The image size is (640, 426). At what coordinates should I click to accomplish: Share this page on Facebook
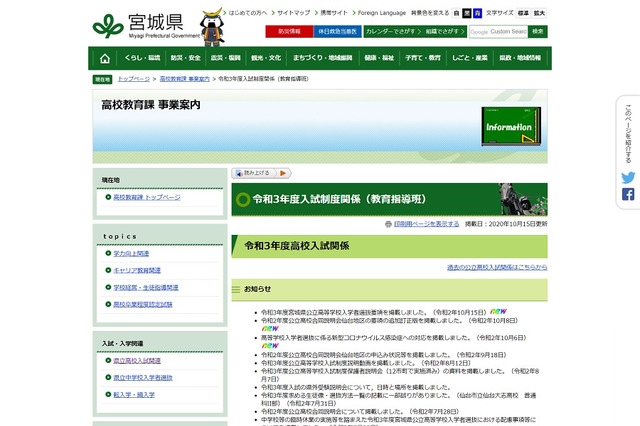pyautogui.click(x=628, y=194)
